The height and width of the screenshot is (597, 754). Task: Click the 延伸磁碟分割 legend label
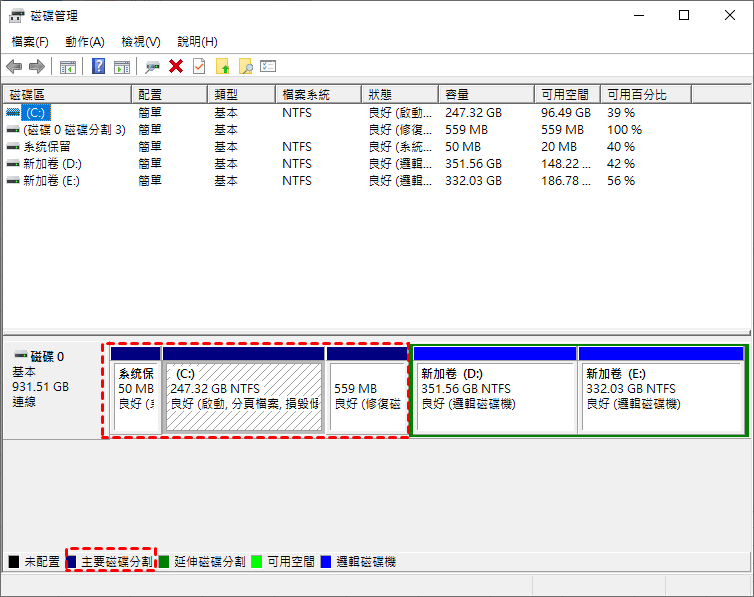coord(210,561)
